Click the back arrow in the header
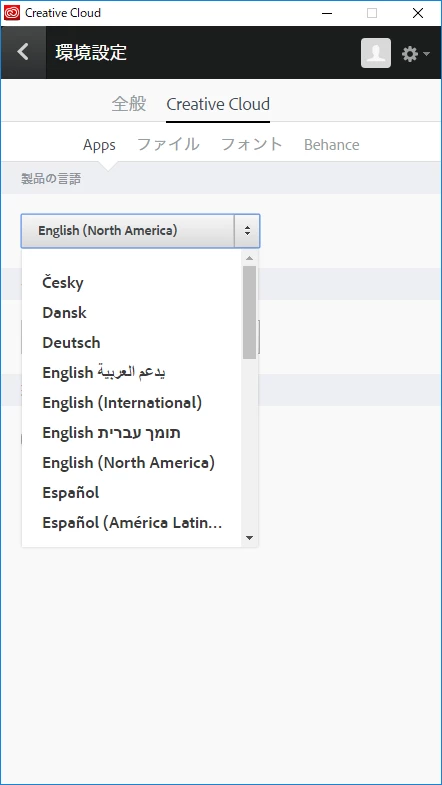 pyautogui.click(x=23, y=52)
